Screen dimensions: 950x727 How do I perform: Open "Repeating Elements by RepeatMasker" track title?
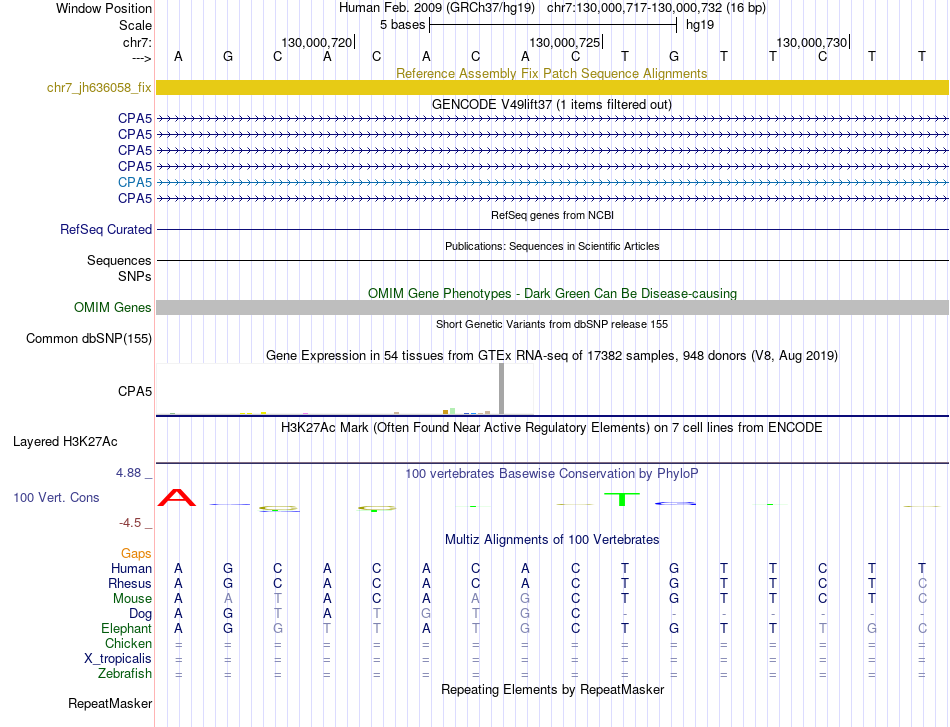click(553, 689)
